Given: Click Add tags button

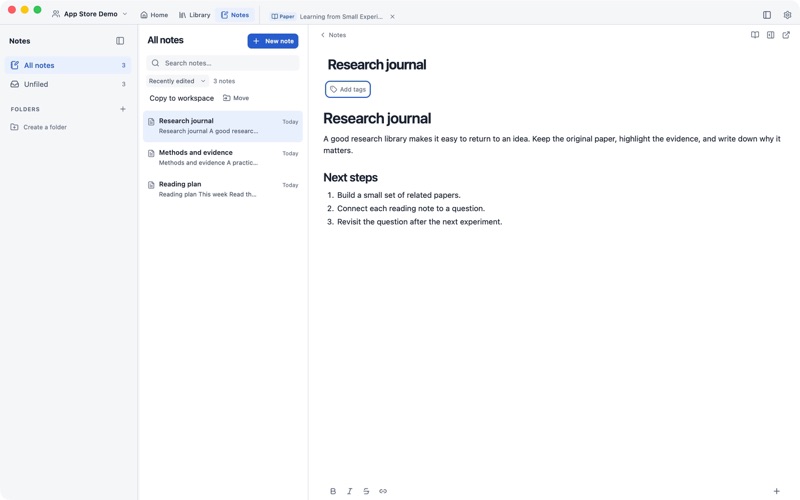Looking at the screenshot, I should (348, 89).
